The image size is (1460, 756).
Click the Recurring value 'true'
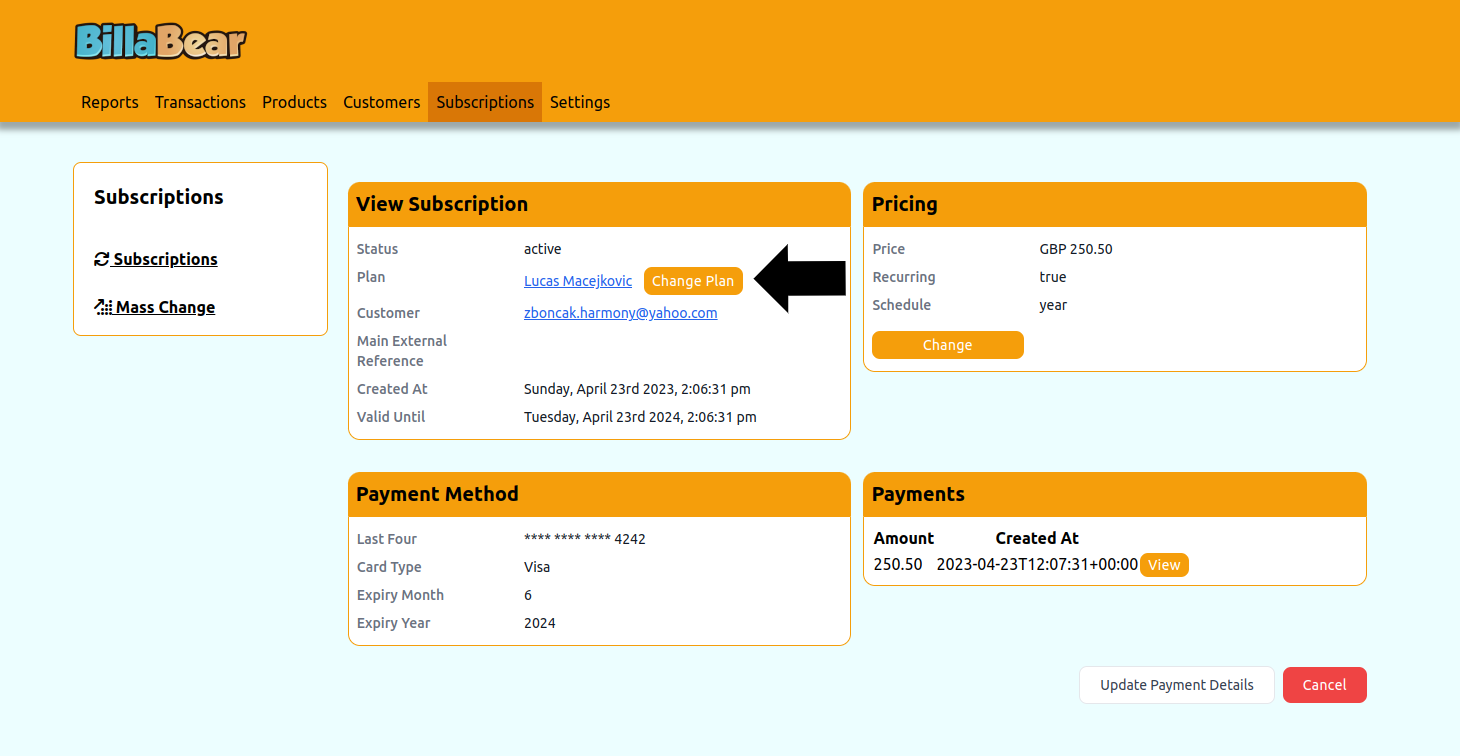[1053, 277]
